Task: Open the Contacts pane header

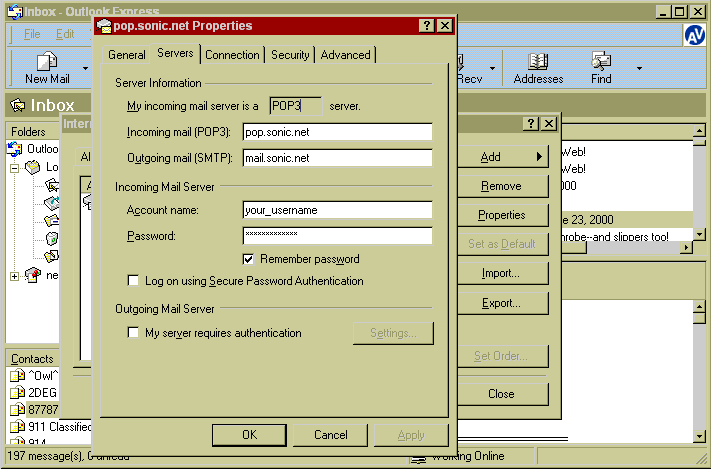Action: (33, 359)
